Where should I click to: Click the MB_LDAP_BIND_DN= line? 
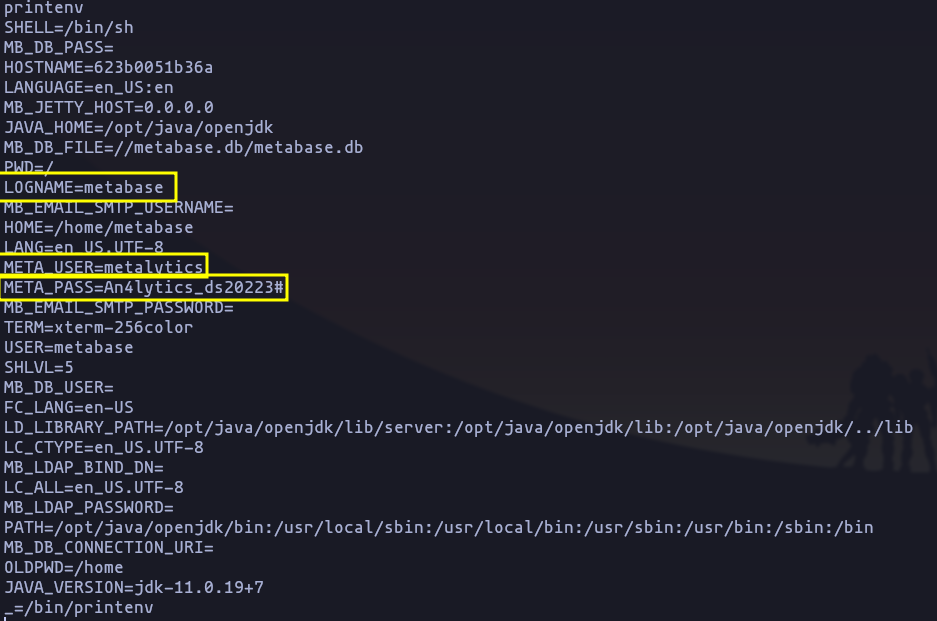pos(84,467)
